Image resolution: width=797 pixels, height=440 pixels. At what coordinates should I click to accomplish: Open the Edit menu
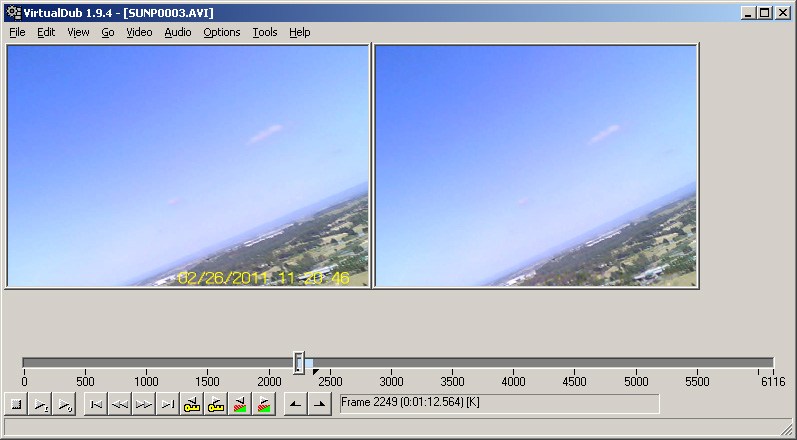point(46,32)
